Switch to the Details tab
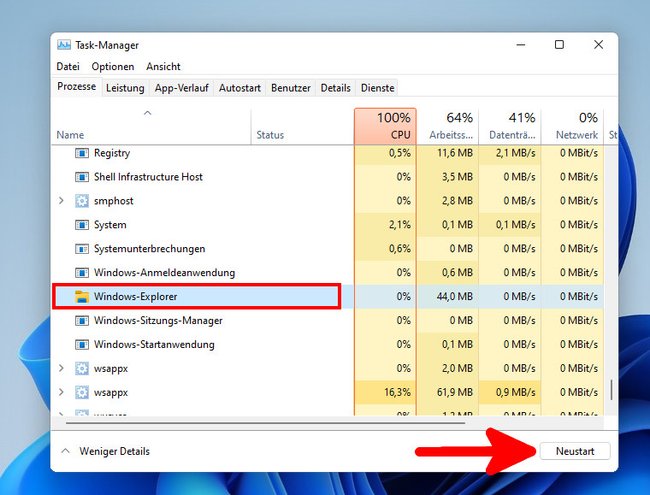 (x=335, y=88)
